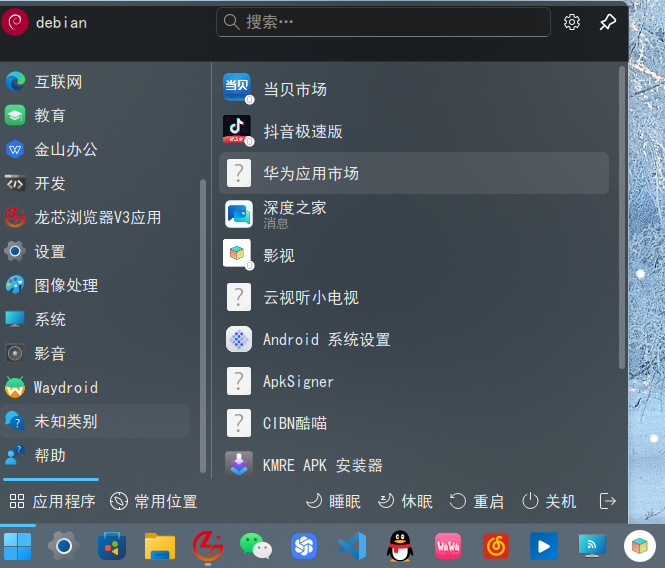Viewport: 665px width, 568px height.
Task: Open cube app at taskbar end
Action: tap(640, 546)
